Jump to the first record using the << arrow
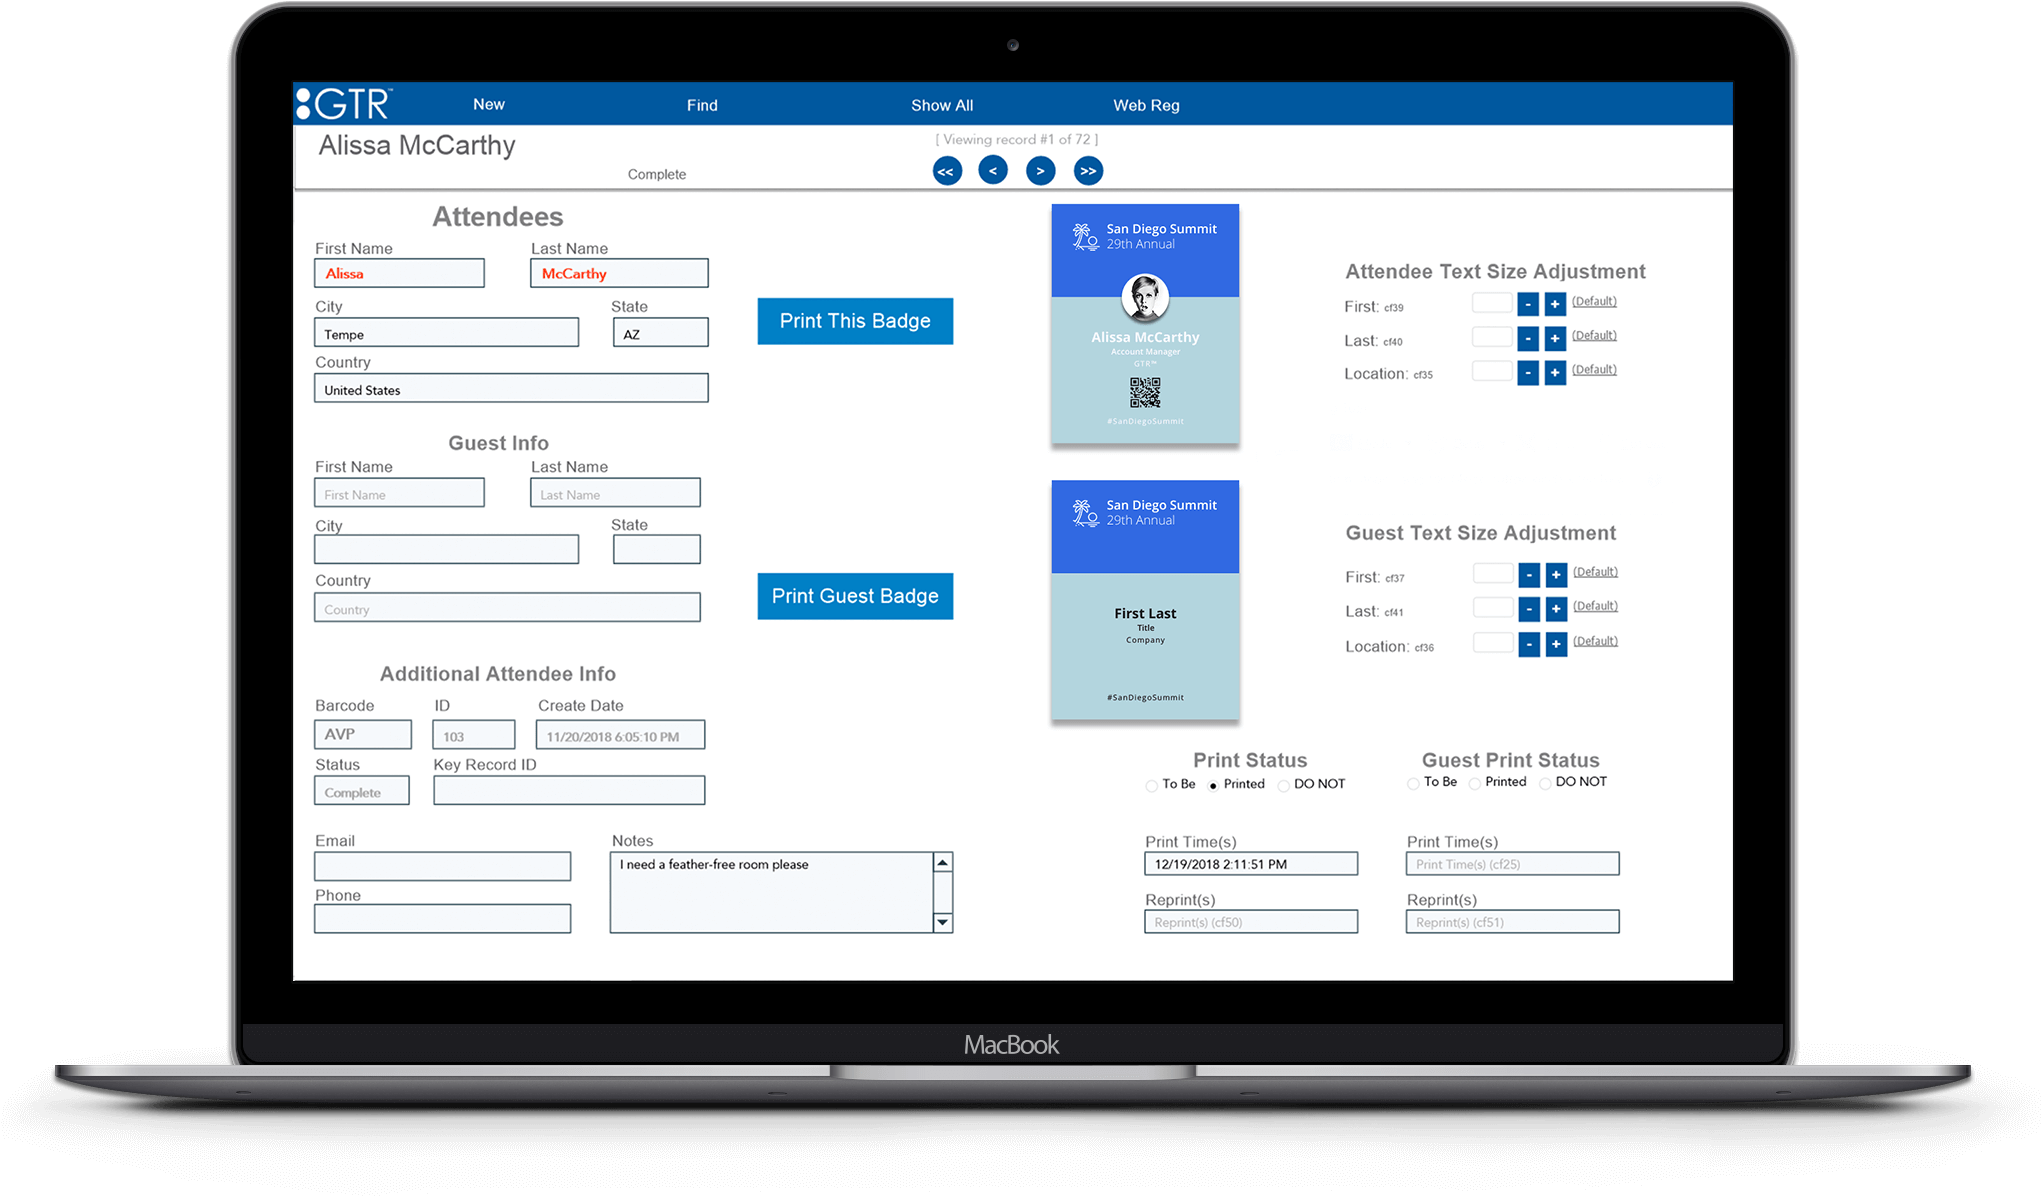2041x1196 pixels. pyautogui.click(x=947, y=170)
